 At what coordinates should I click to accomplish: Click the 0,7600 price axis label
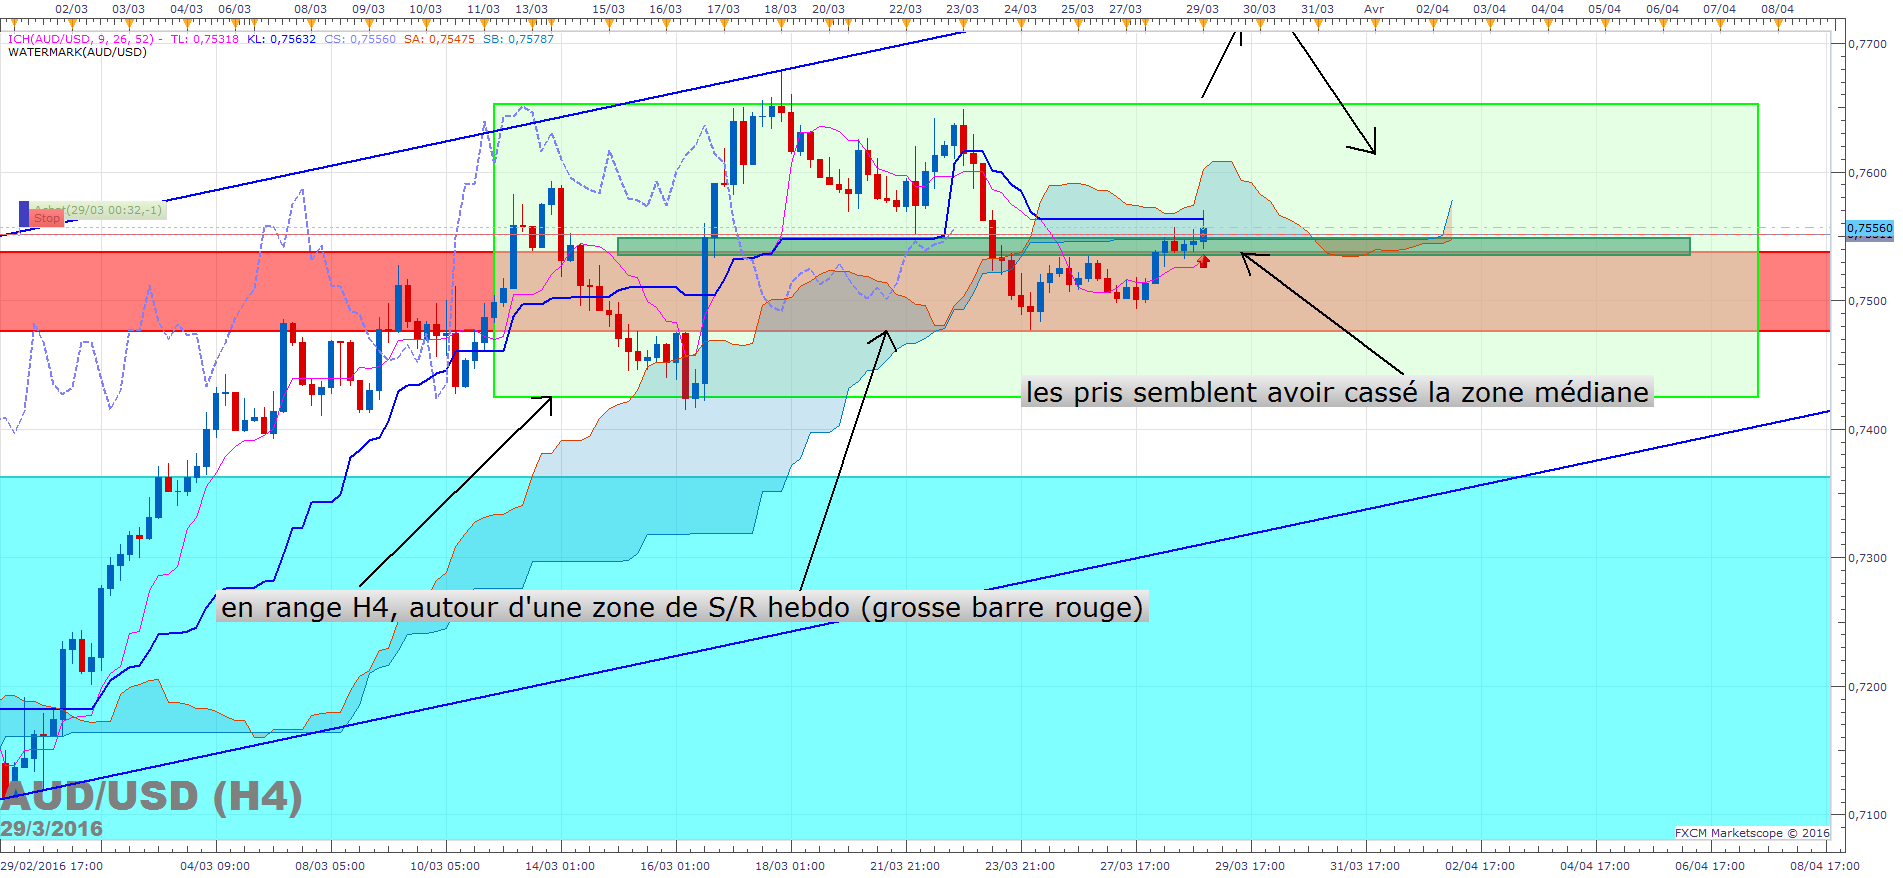1867,173
